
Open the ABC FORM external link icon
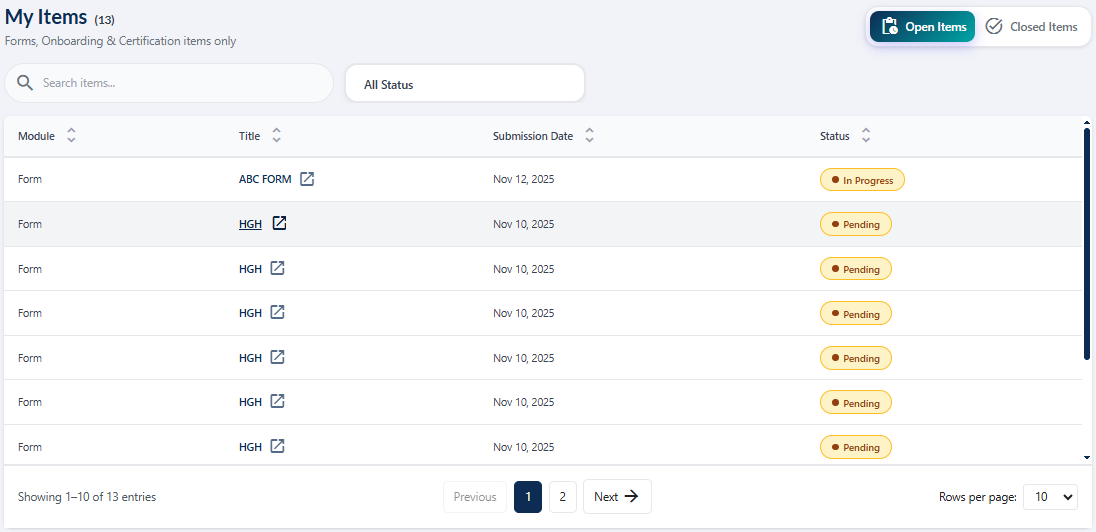coord(308,179)
